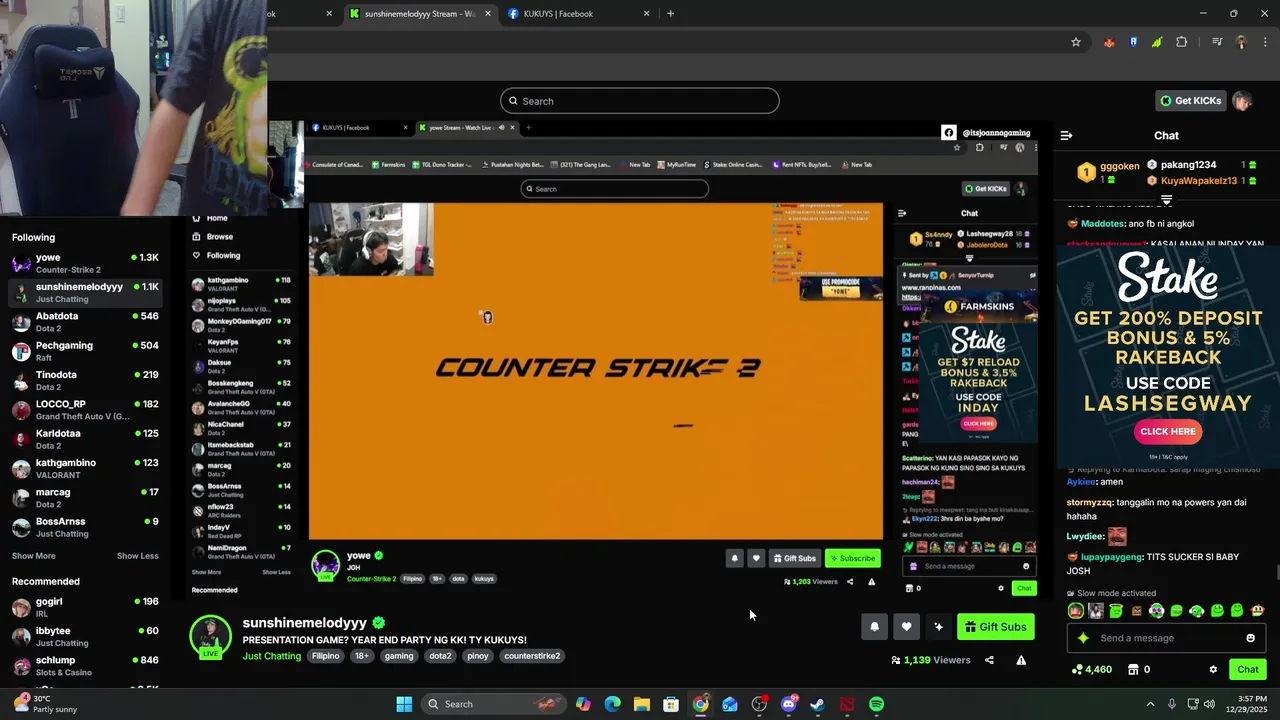This screenshot has height=720, width=1280.
Task: Expand the chat leaderboard chevron
Action: (x=1166, y=201)
